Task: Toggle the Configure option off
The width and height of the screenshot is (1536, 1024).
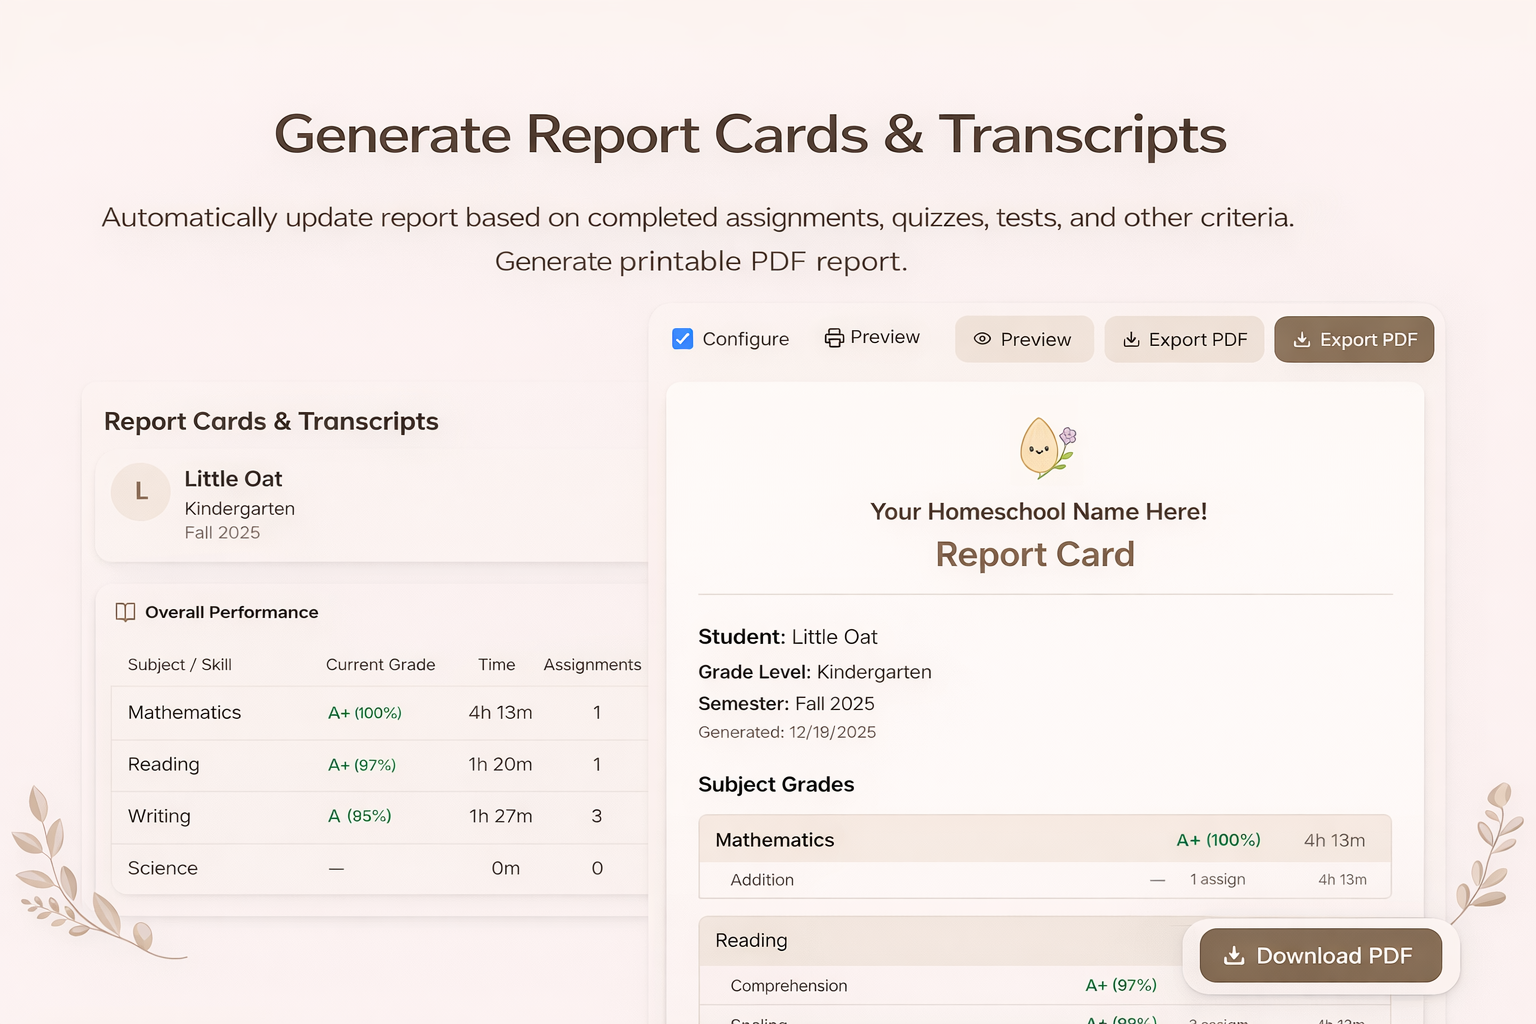Action: [683, 339]
